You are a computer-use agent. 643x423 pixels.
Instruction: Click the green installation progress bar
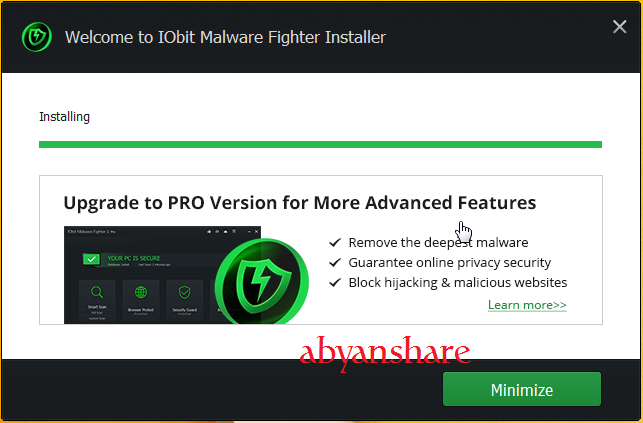pos(320,144)
